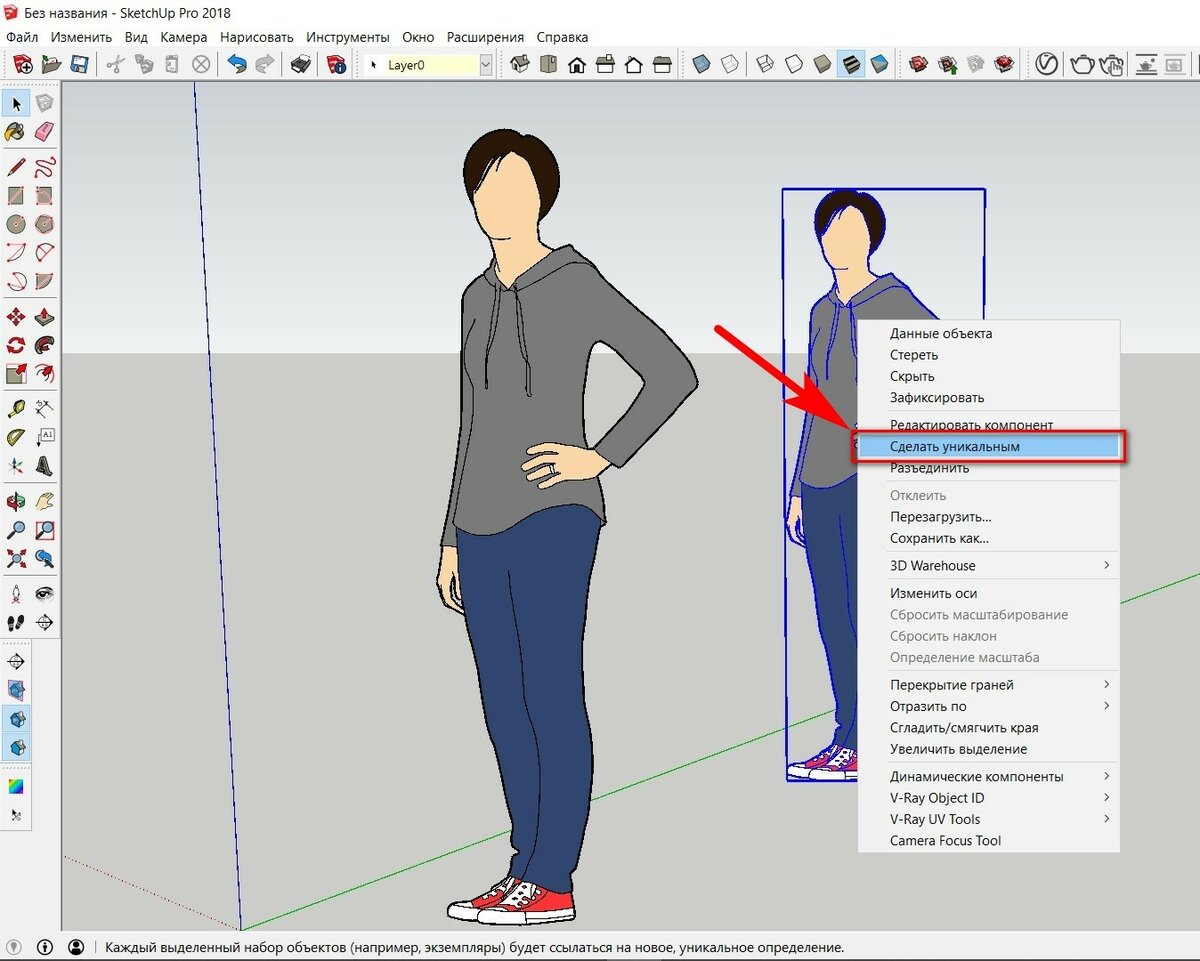The width and height of the screenshot is (1200, 961).
Task: Click the Zoom Extents tool
Action: tap(17, 558)
